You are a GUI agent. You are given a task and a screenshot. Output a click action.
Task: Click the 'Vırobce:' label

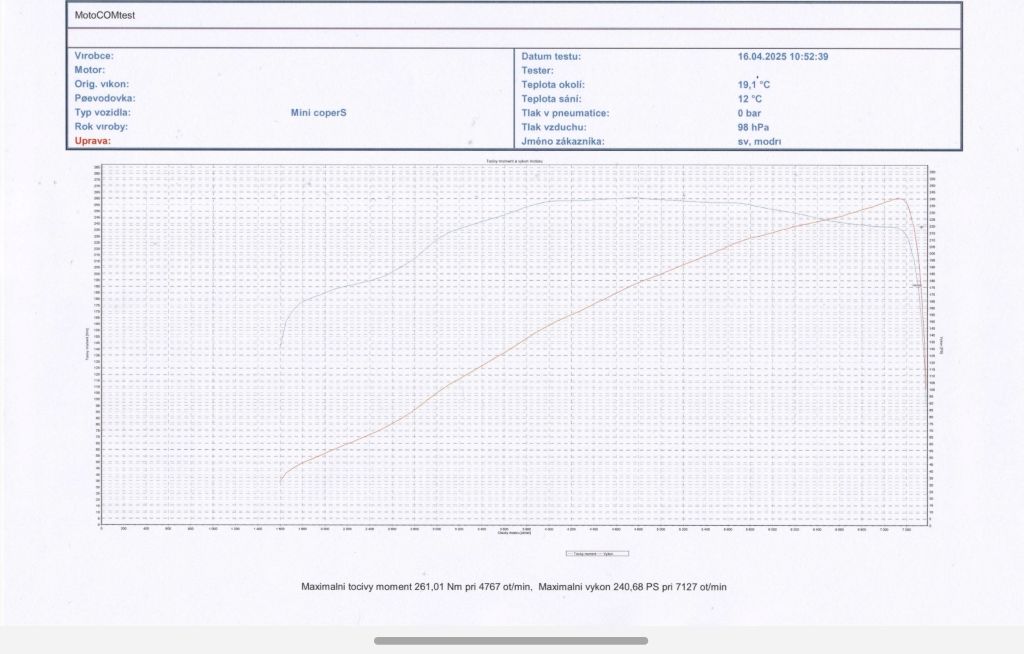[94, 57]
